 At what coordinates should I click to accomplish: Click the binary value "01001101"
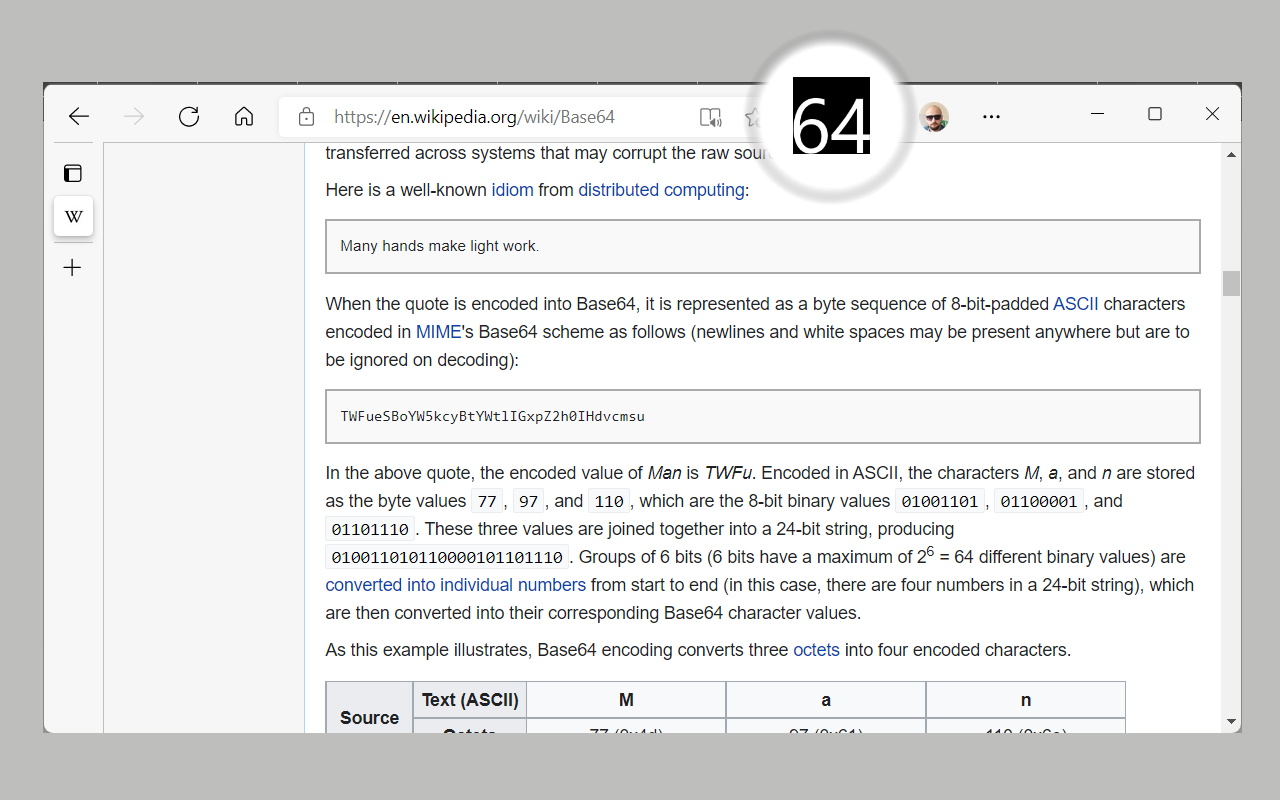[x=939, y=501]
